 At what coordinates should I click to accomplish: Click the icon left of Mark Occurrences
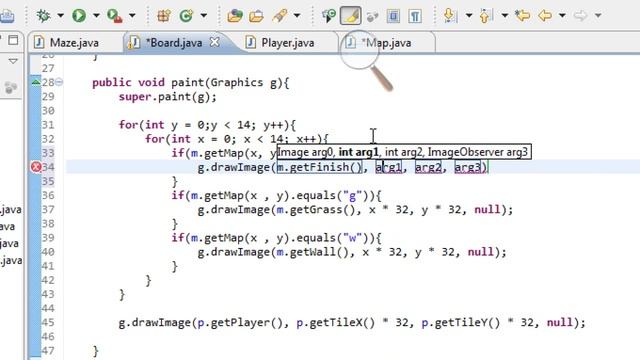point(329,16)
